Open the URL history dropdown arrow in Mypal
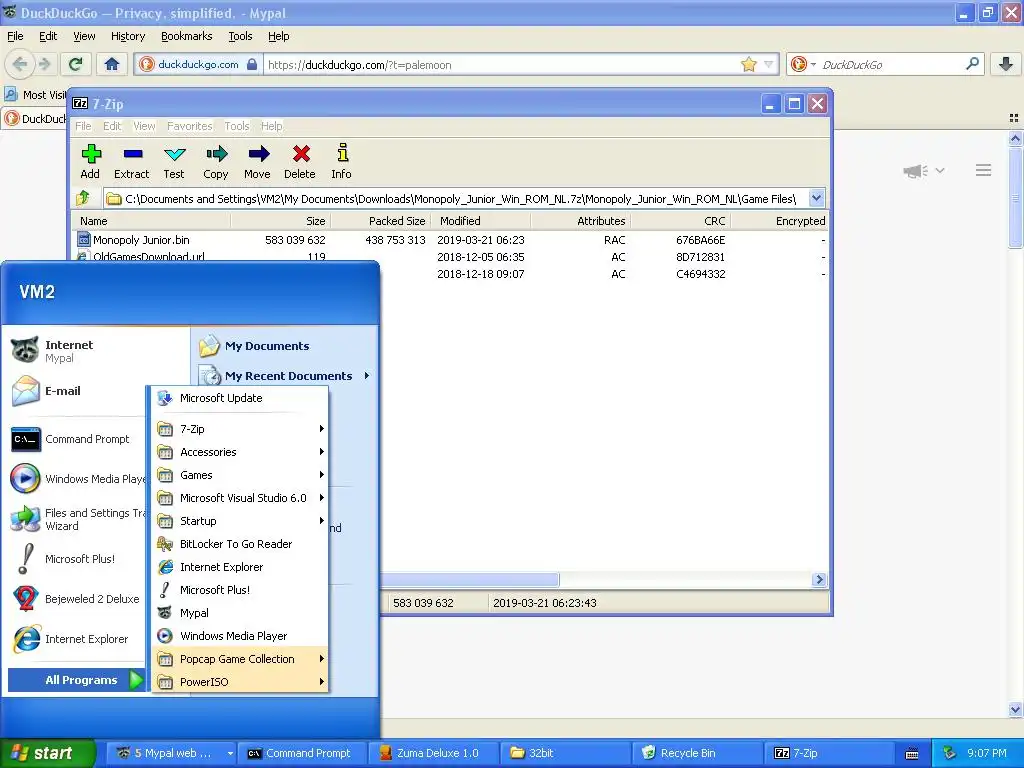1024x768 pixels. coord(769,64)
